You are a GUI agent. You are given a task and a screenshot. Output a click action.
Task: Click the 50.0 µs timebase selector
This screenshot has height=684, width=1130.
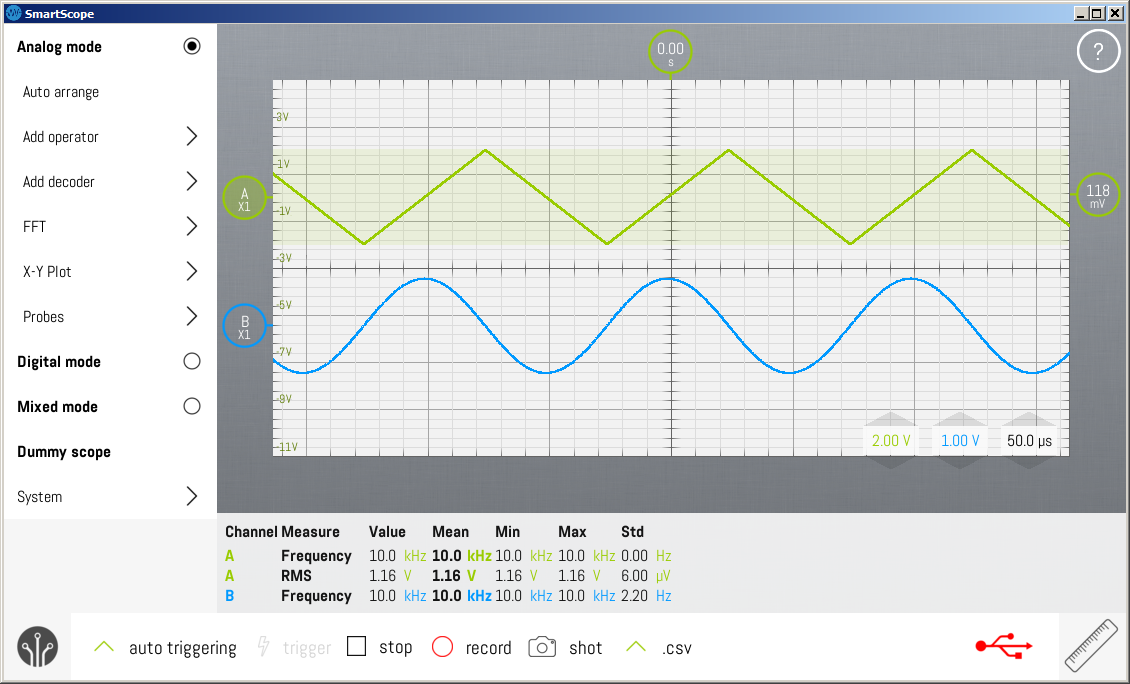click(x=1029, y=440)
